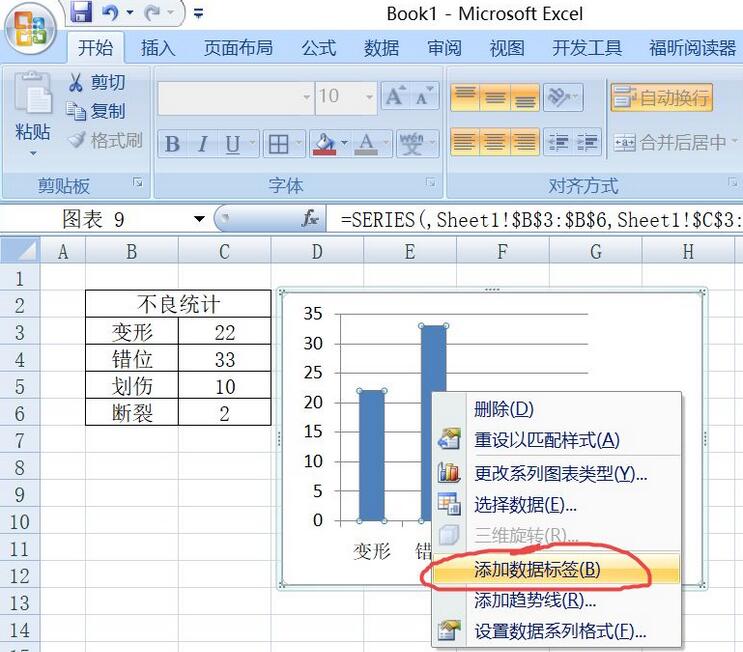Click the select-all corner triangle
743x652 pixels.
pyautogui.click(x=20, y=249)
